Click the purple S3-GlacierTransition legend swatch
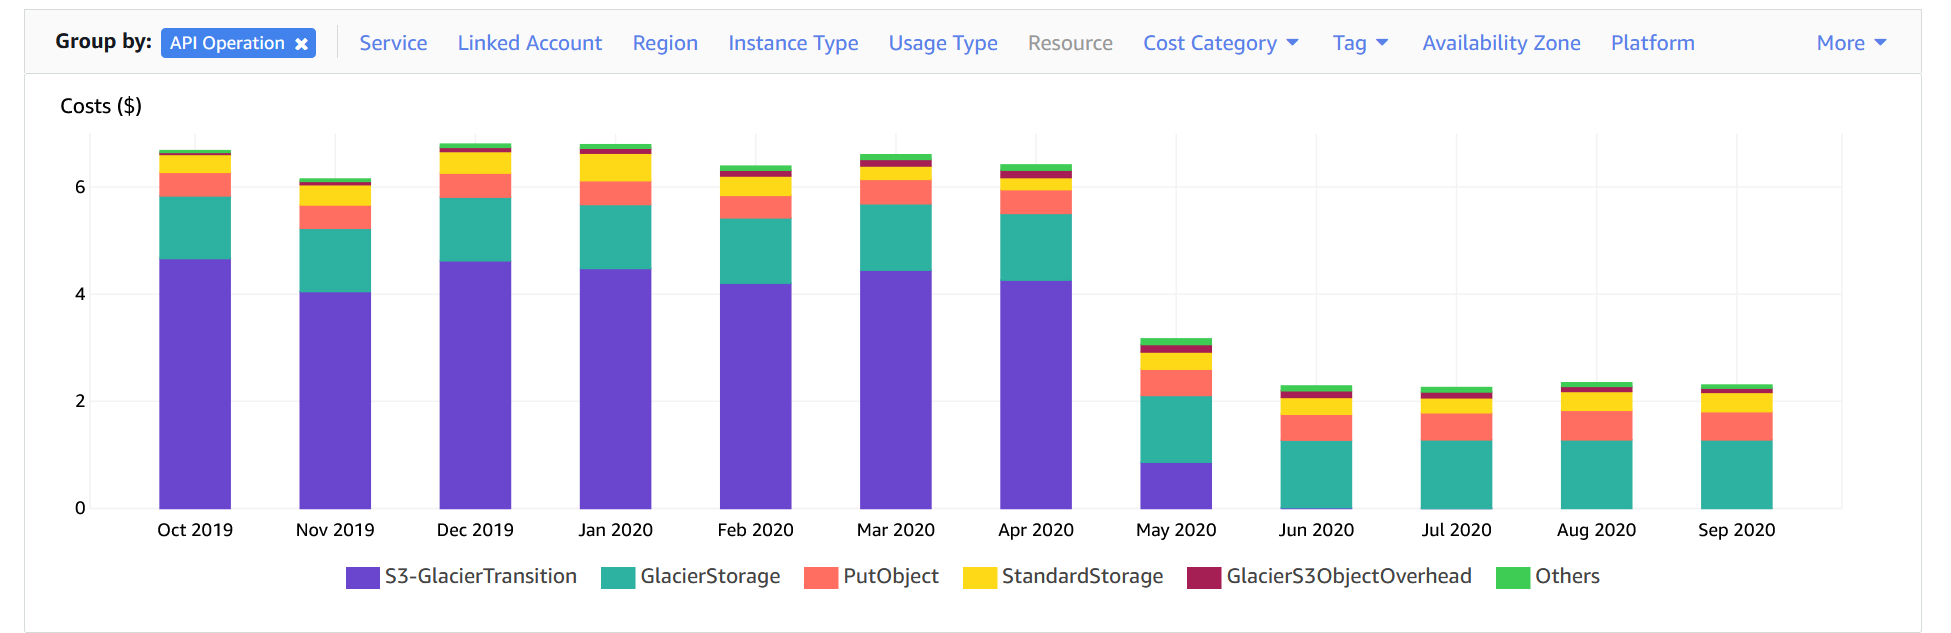 point(362,577)
